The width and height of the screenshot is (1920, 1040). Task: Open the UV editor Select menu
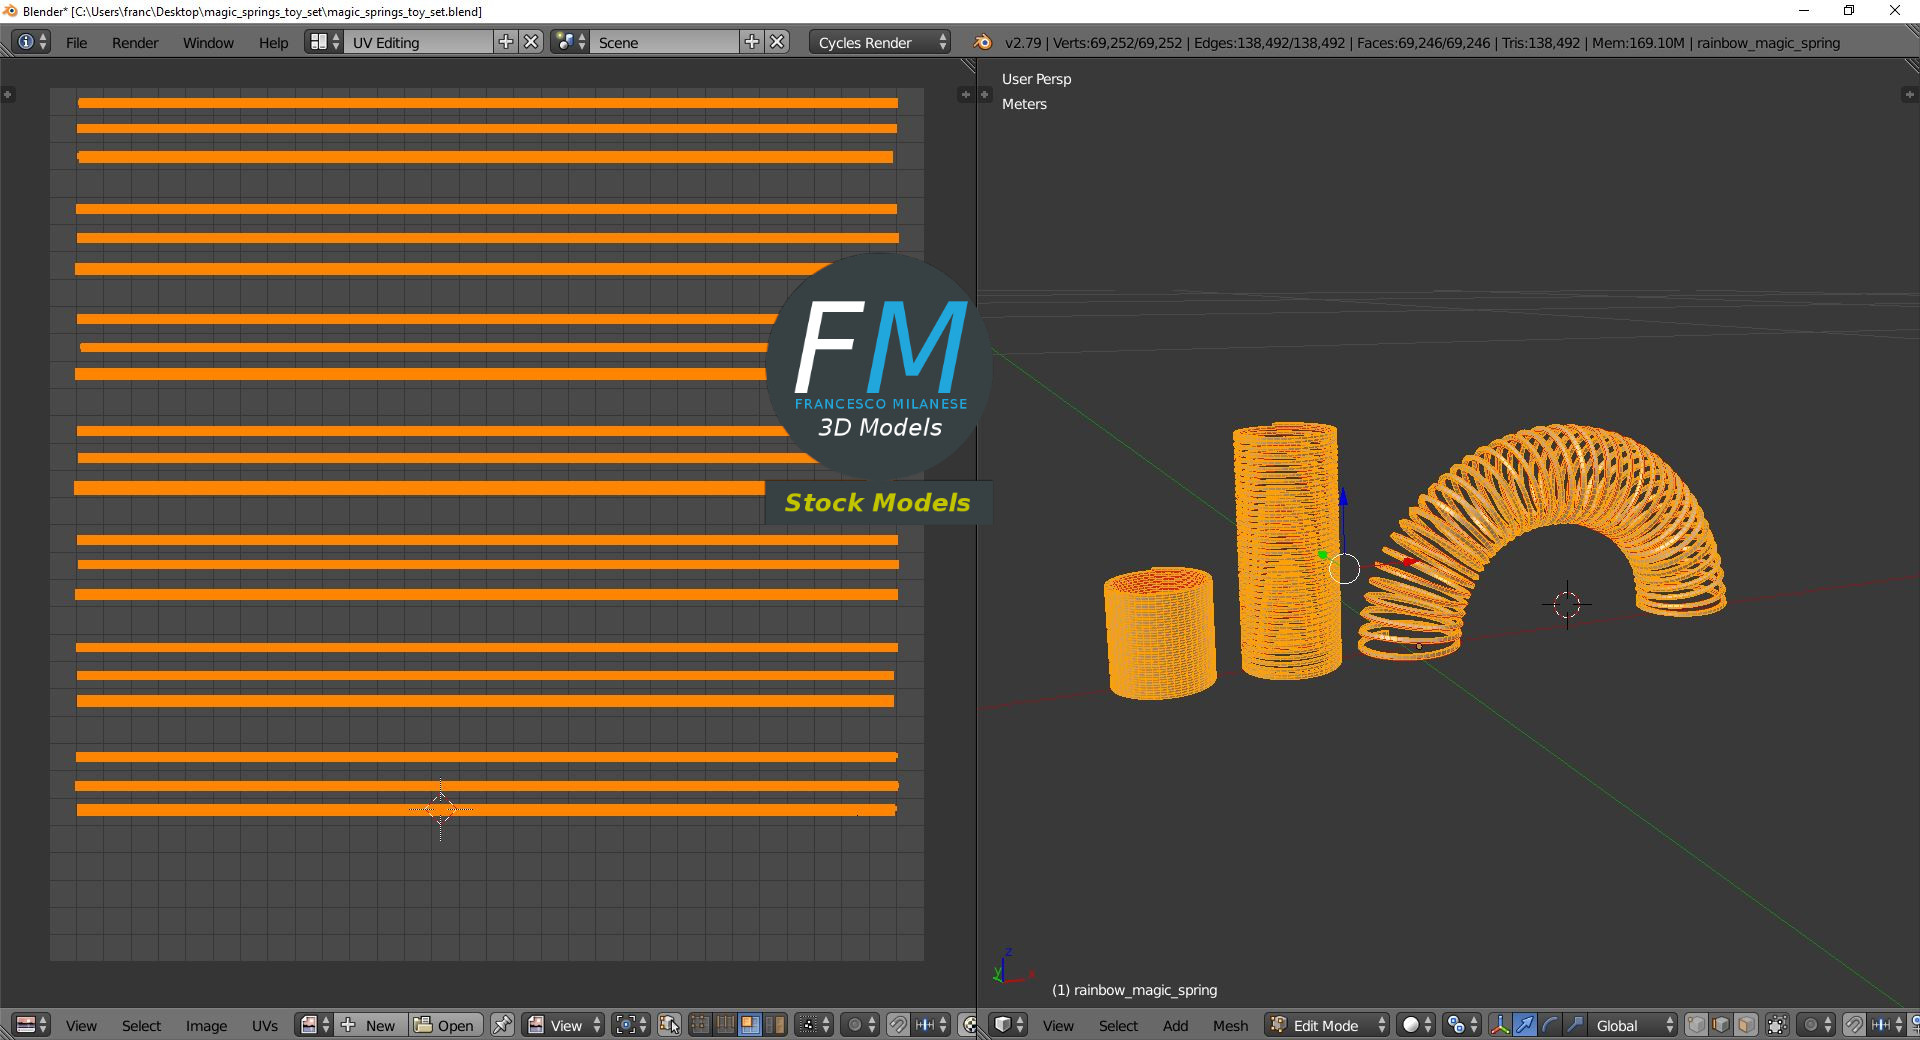(141, 1026)
